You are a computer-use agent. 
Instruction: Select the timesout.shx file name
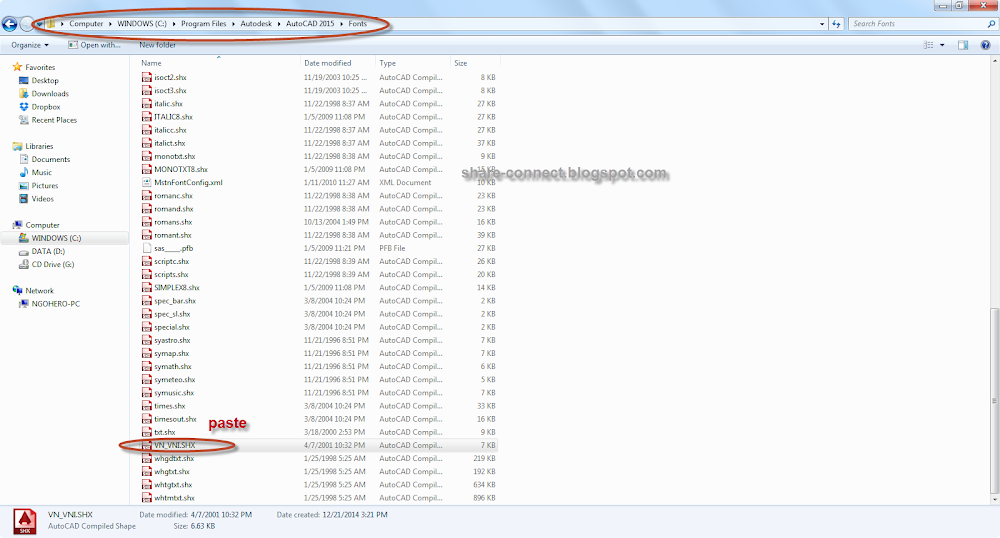(x=175, y=419)
